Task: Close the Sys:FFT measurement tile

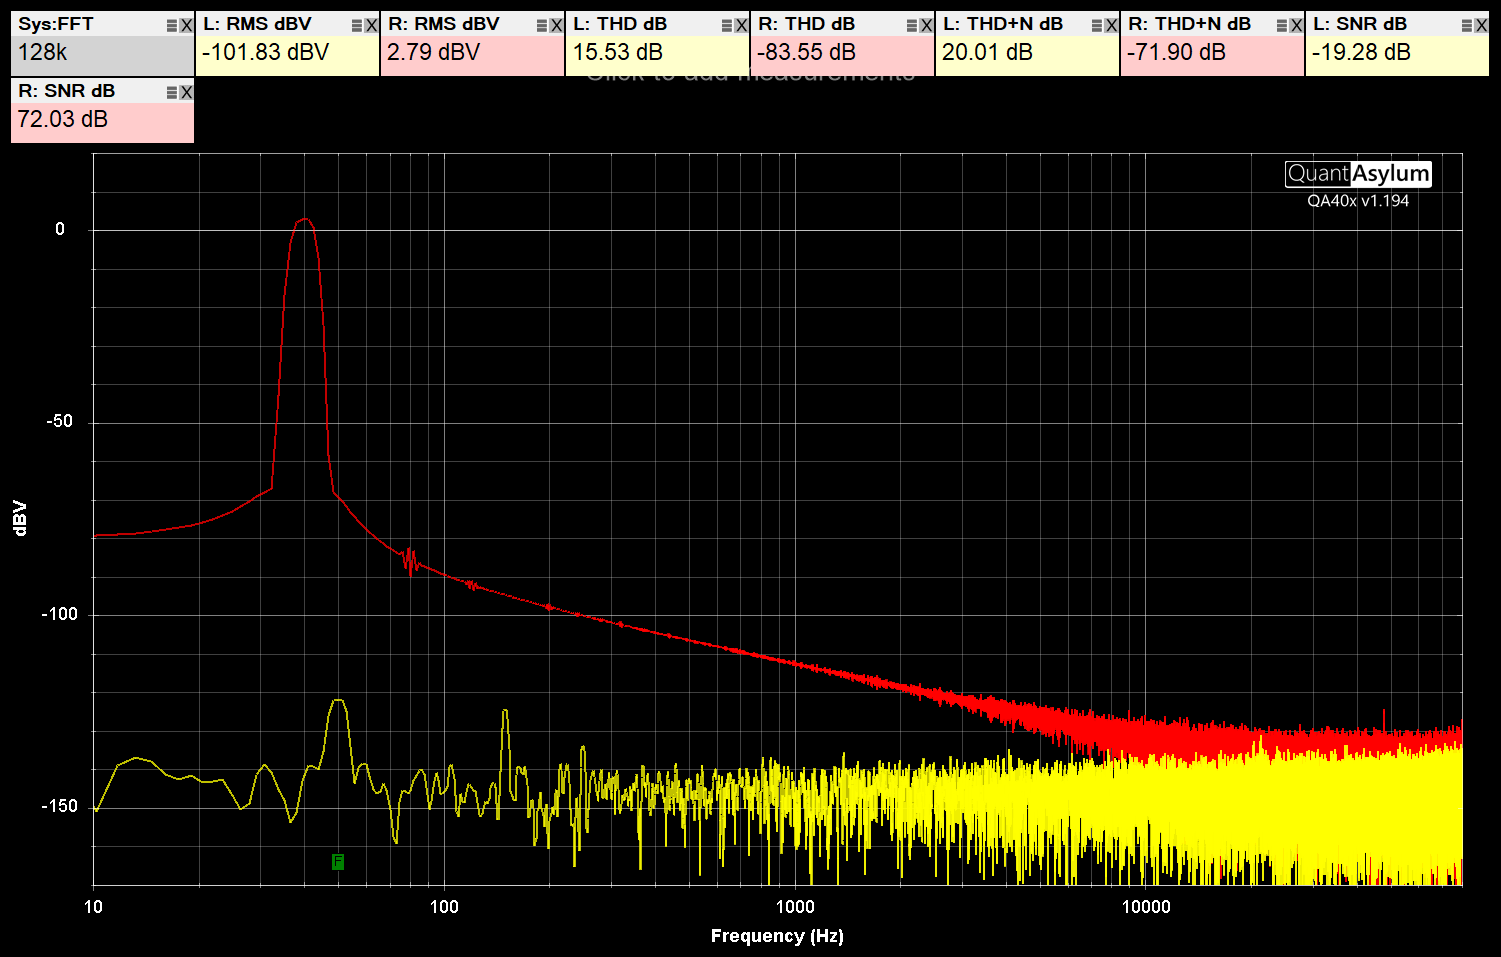Action: click(x=187, y=25)
